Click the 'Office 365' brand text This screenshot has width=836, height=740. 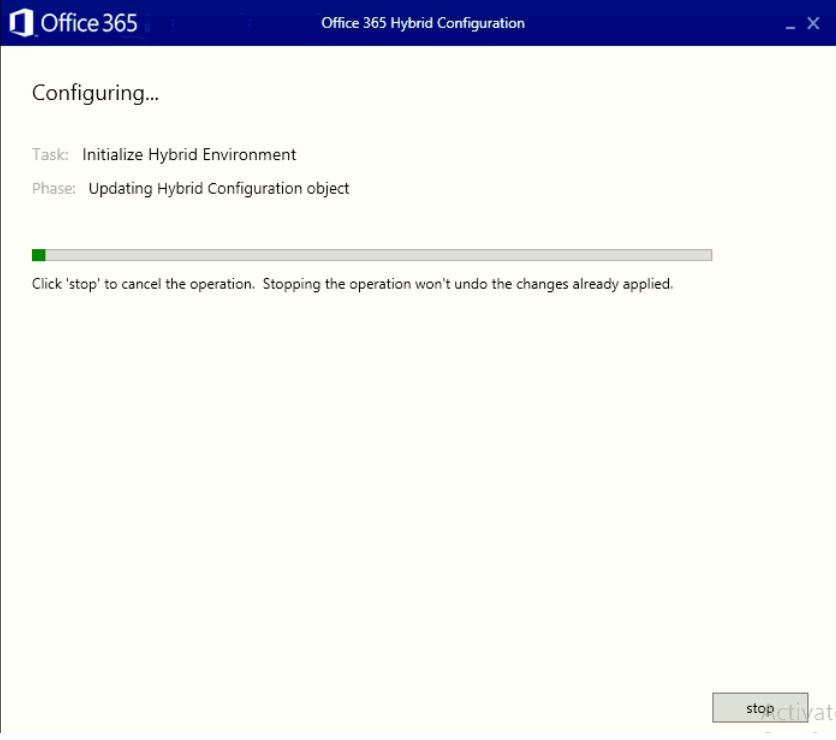[89, 23]
